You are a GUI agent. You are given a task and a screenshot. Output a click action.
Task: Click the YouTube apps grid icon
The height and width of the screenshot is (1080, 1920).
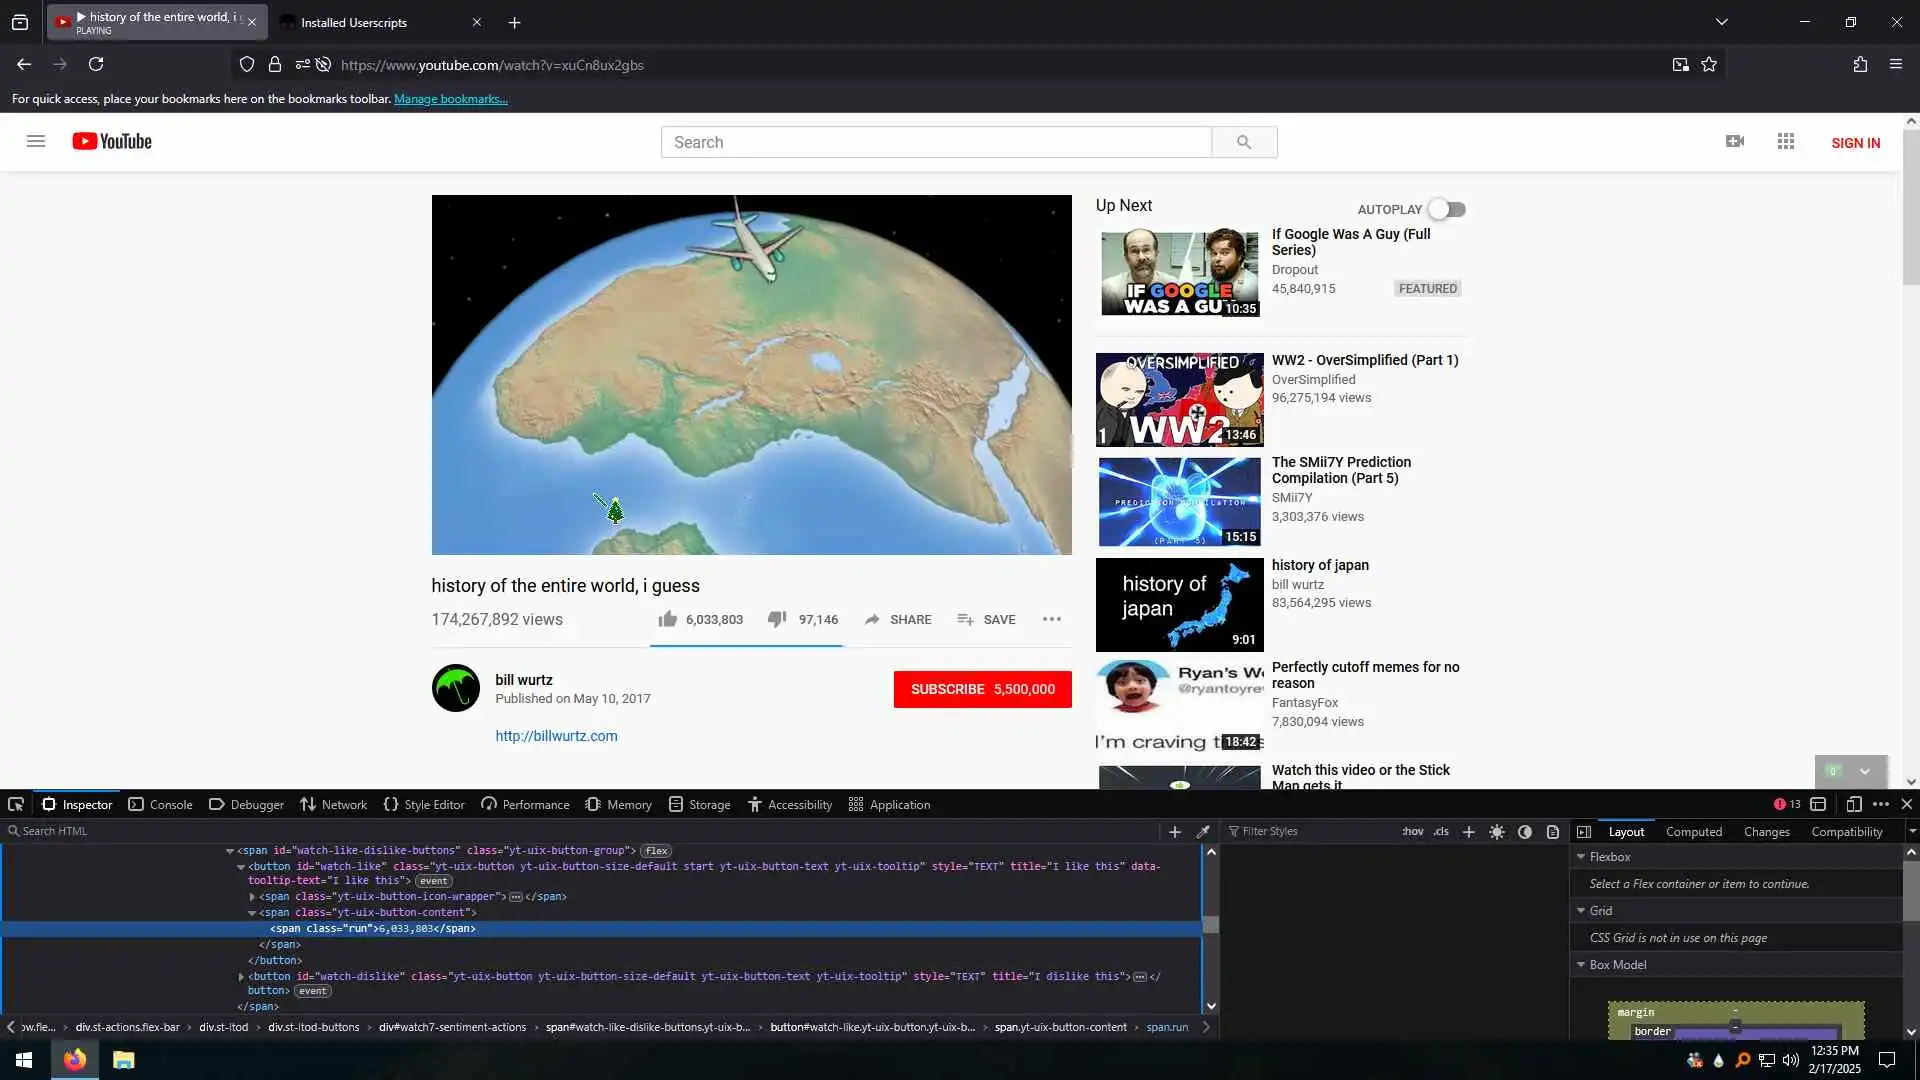coord(1786,142)
